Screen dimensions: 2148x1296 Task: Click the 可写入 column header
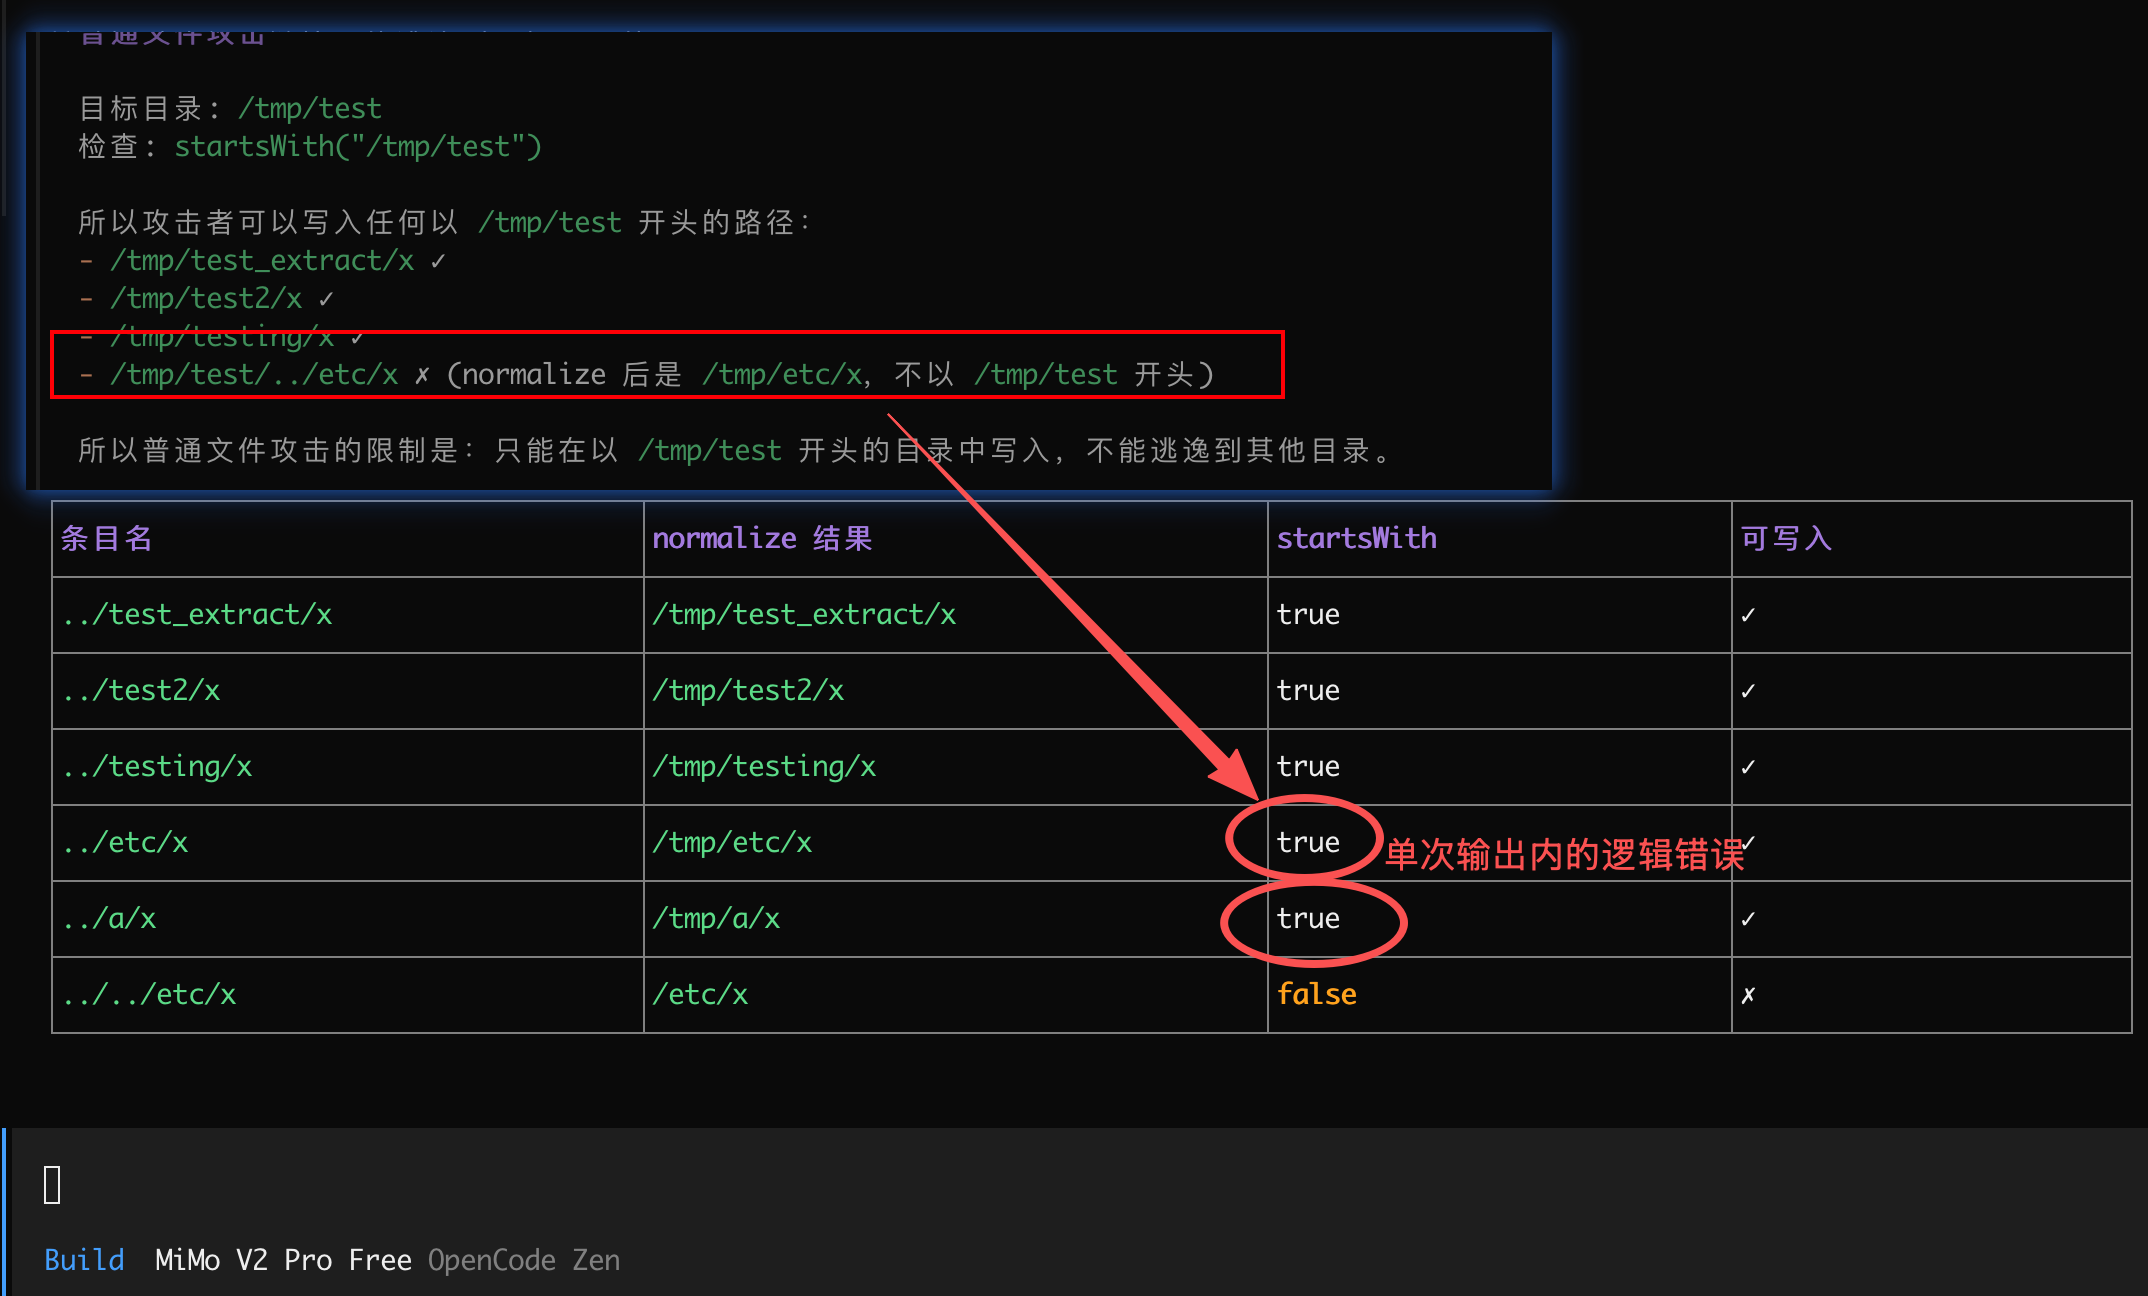click(x=1786, y=539)
